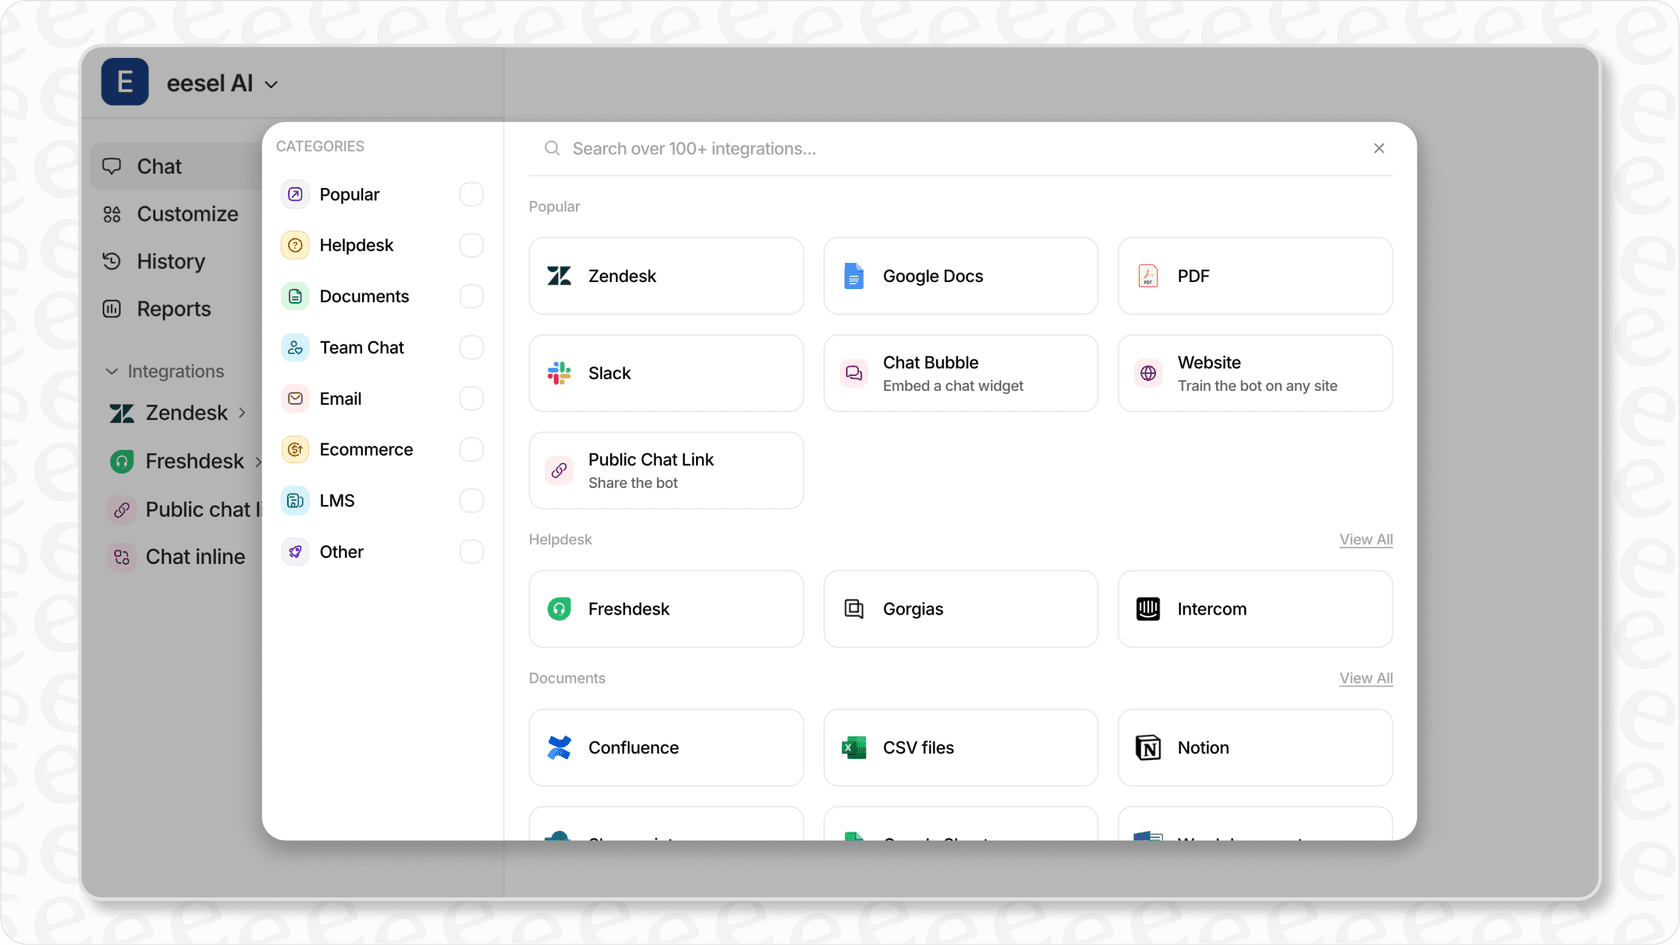Toggle the Helpdesk category checkbox
Screen dimensions: 1680x945
tap(471, 245)
